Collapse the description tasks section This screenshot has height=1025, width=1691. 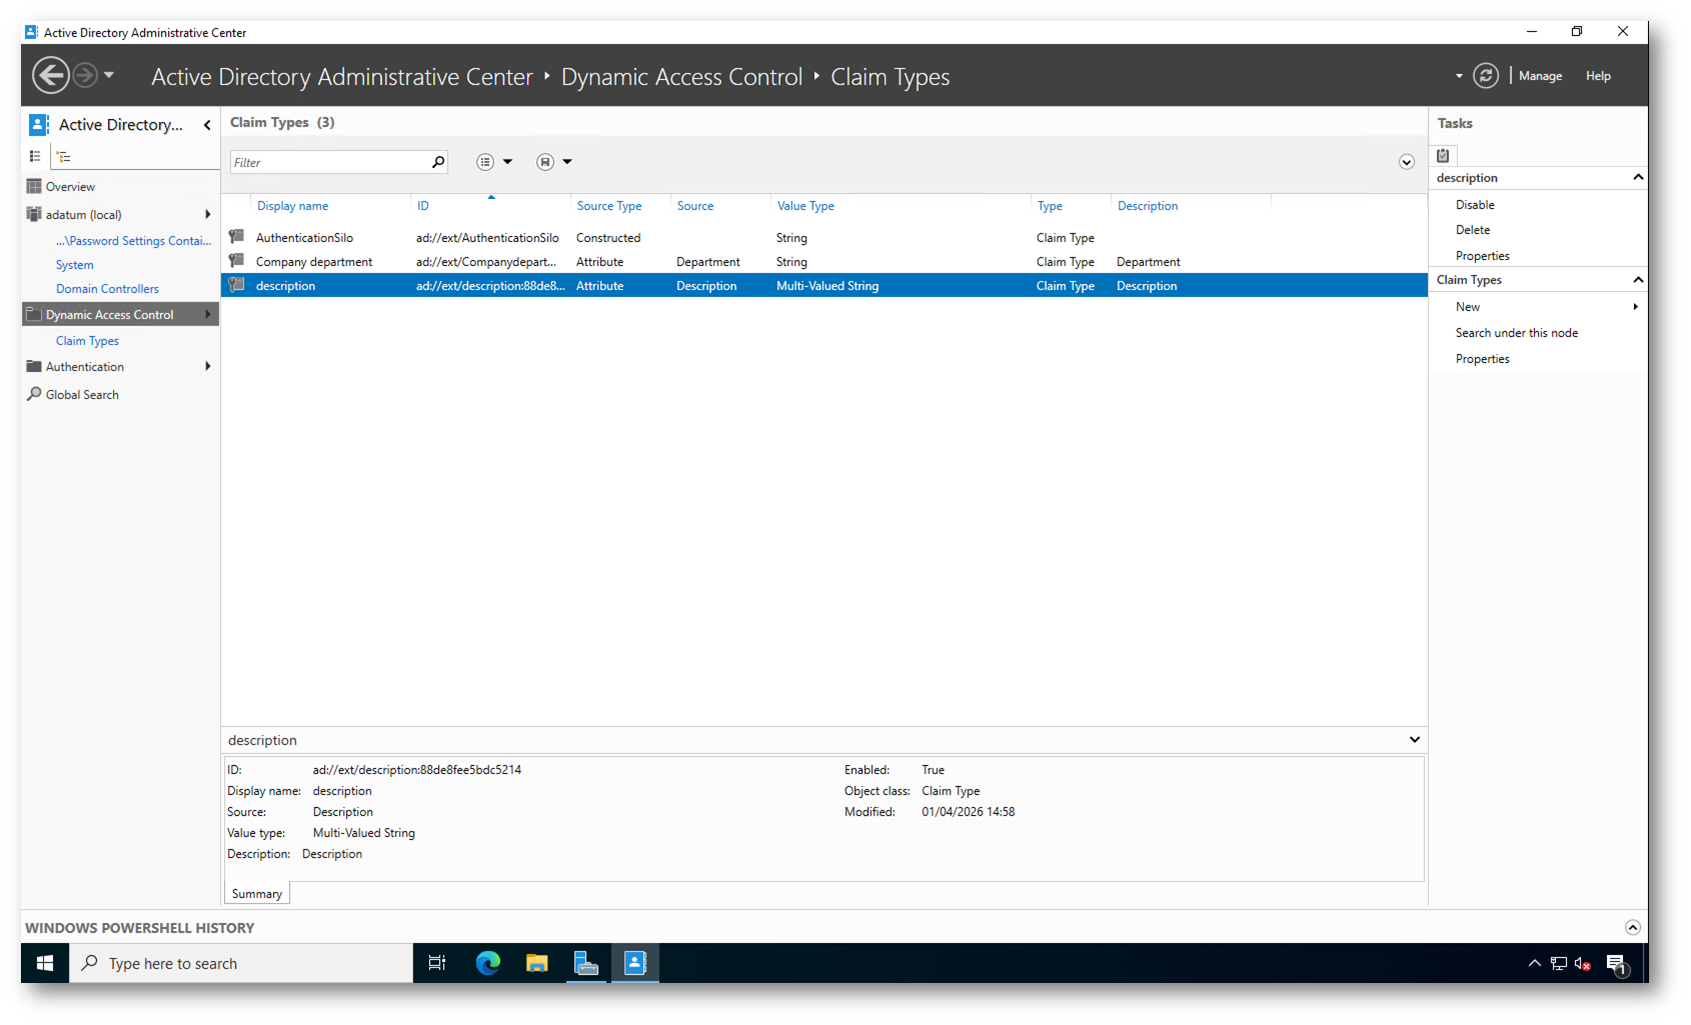pyautogui.click(x=1637, y=178)
